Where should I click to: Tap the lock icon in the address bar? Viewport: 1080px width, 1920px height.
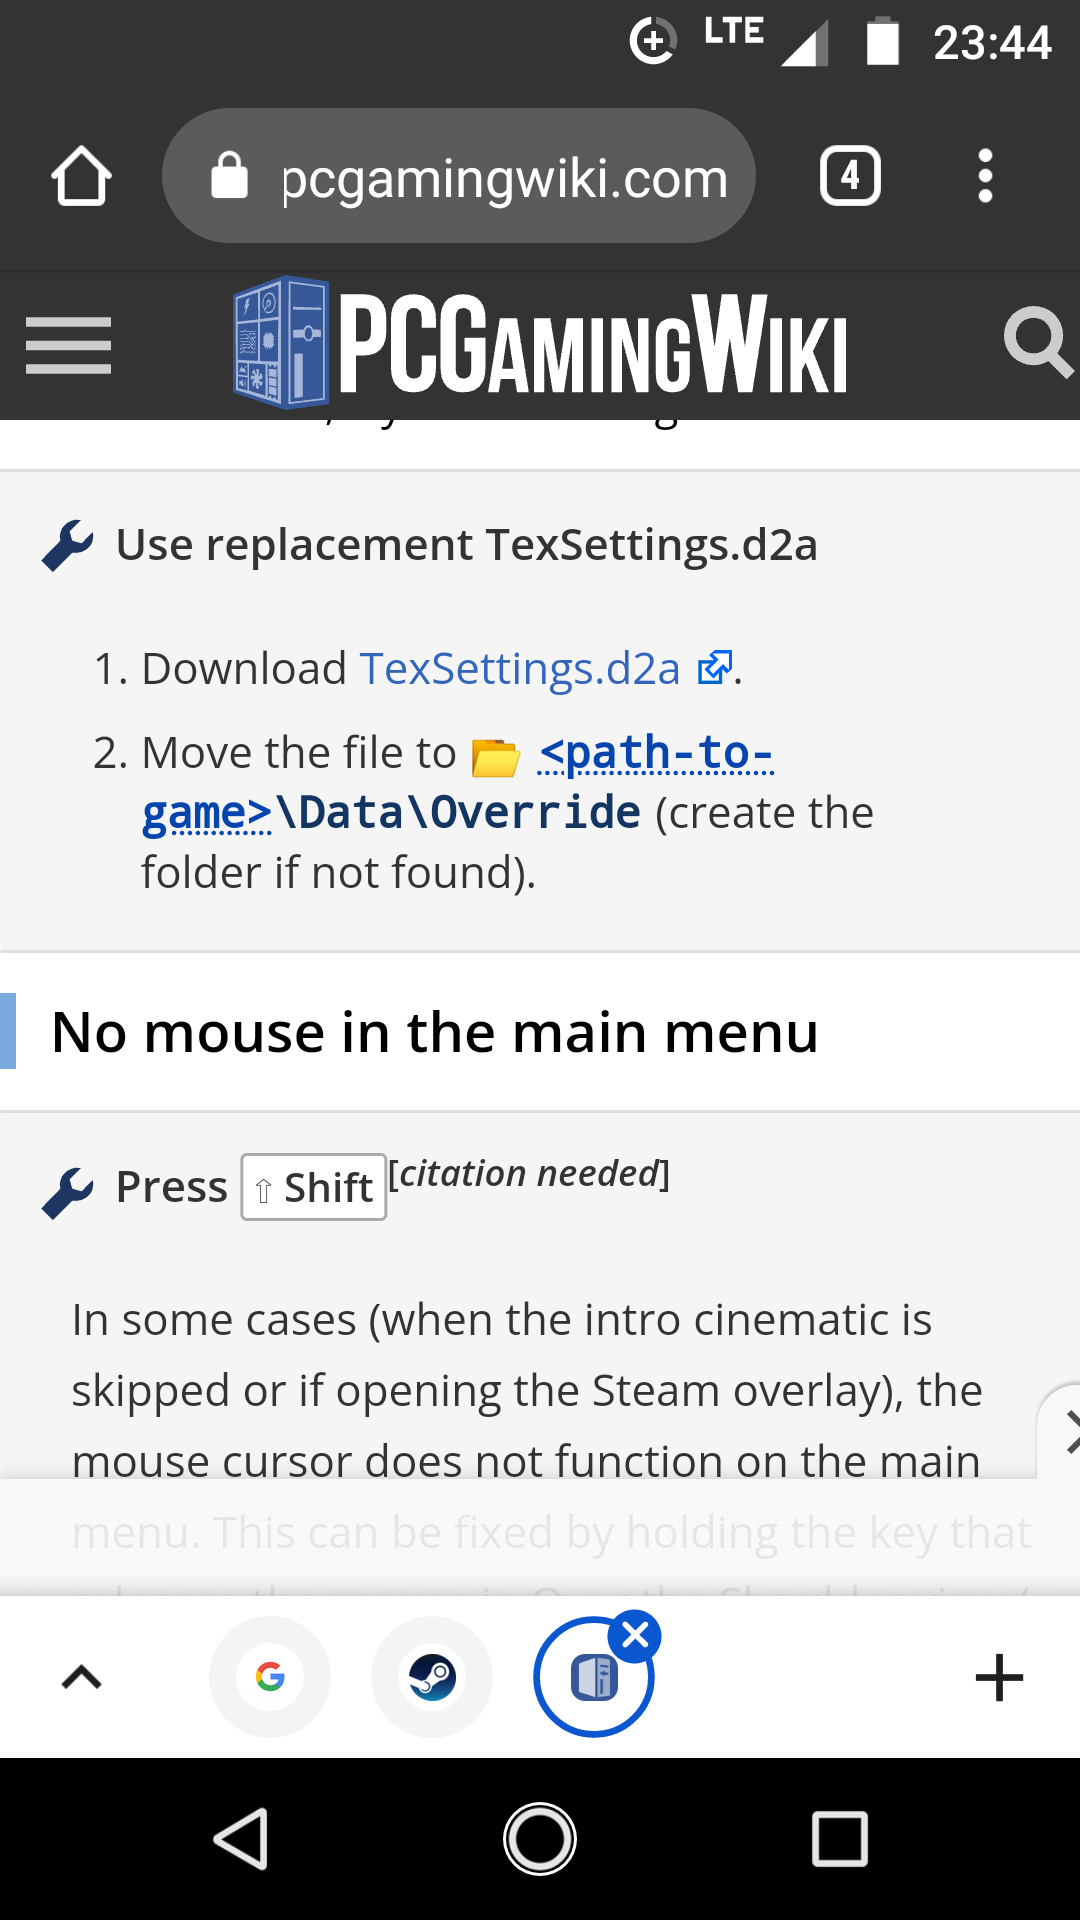point(229,176)
